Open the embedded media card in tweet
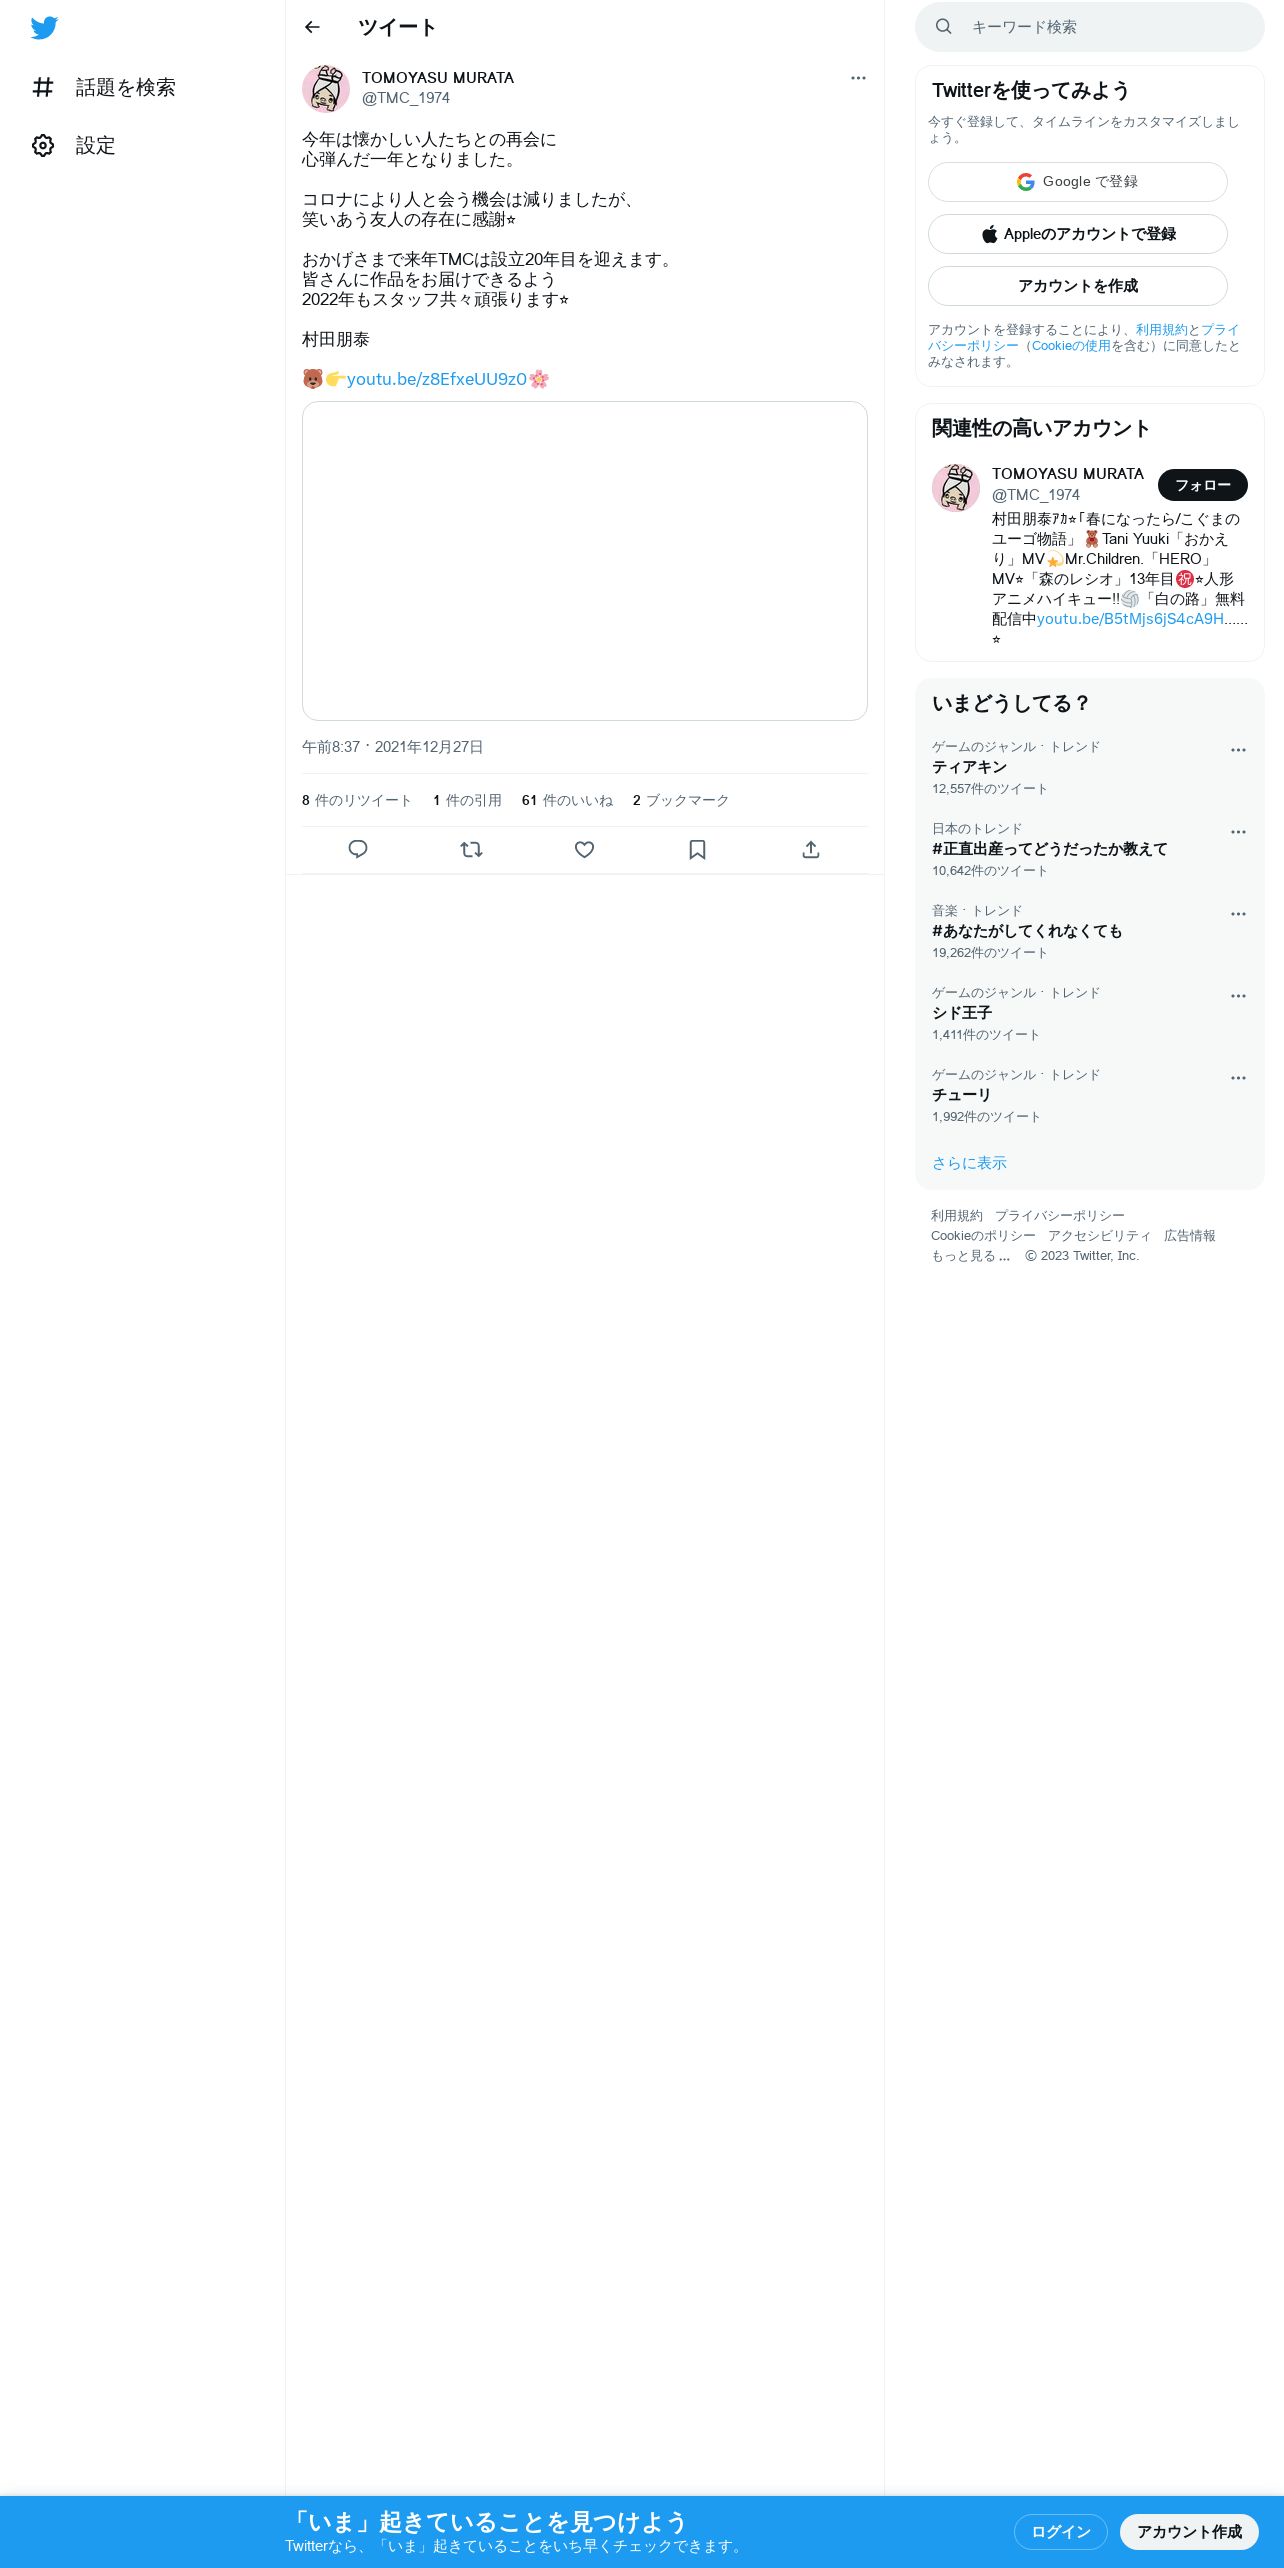This screenshot has width=1284, height=2568. (585, 561)
